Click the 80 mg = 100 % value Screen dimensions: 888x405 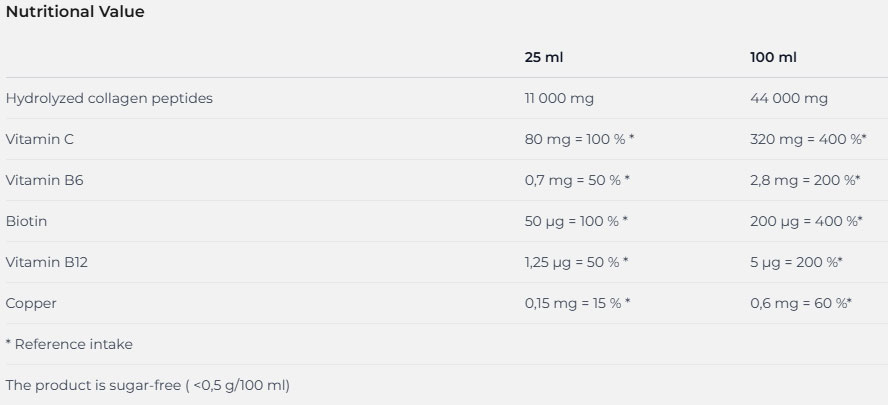click(578, 139)
